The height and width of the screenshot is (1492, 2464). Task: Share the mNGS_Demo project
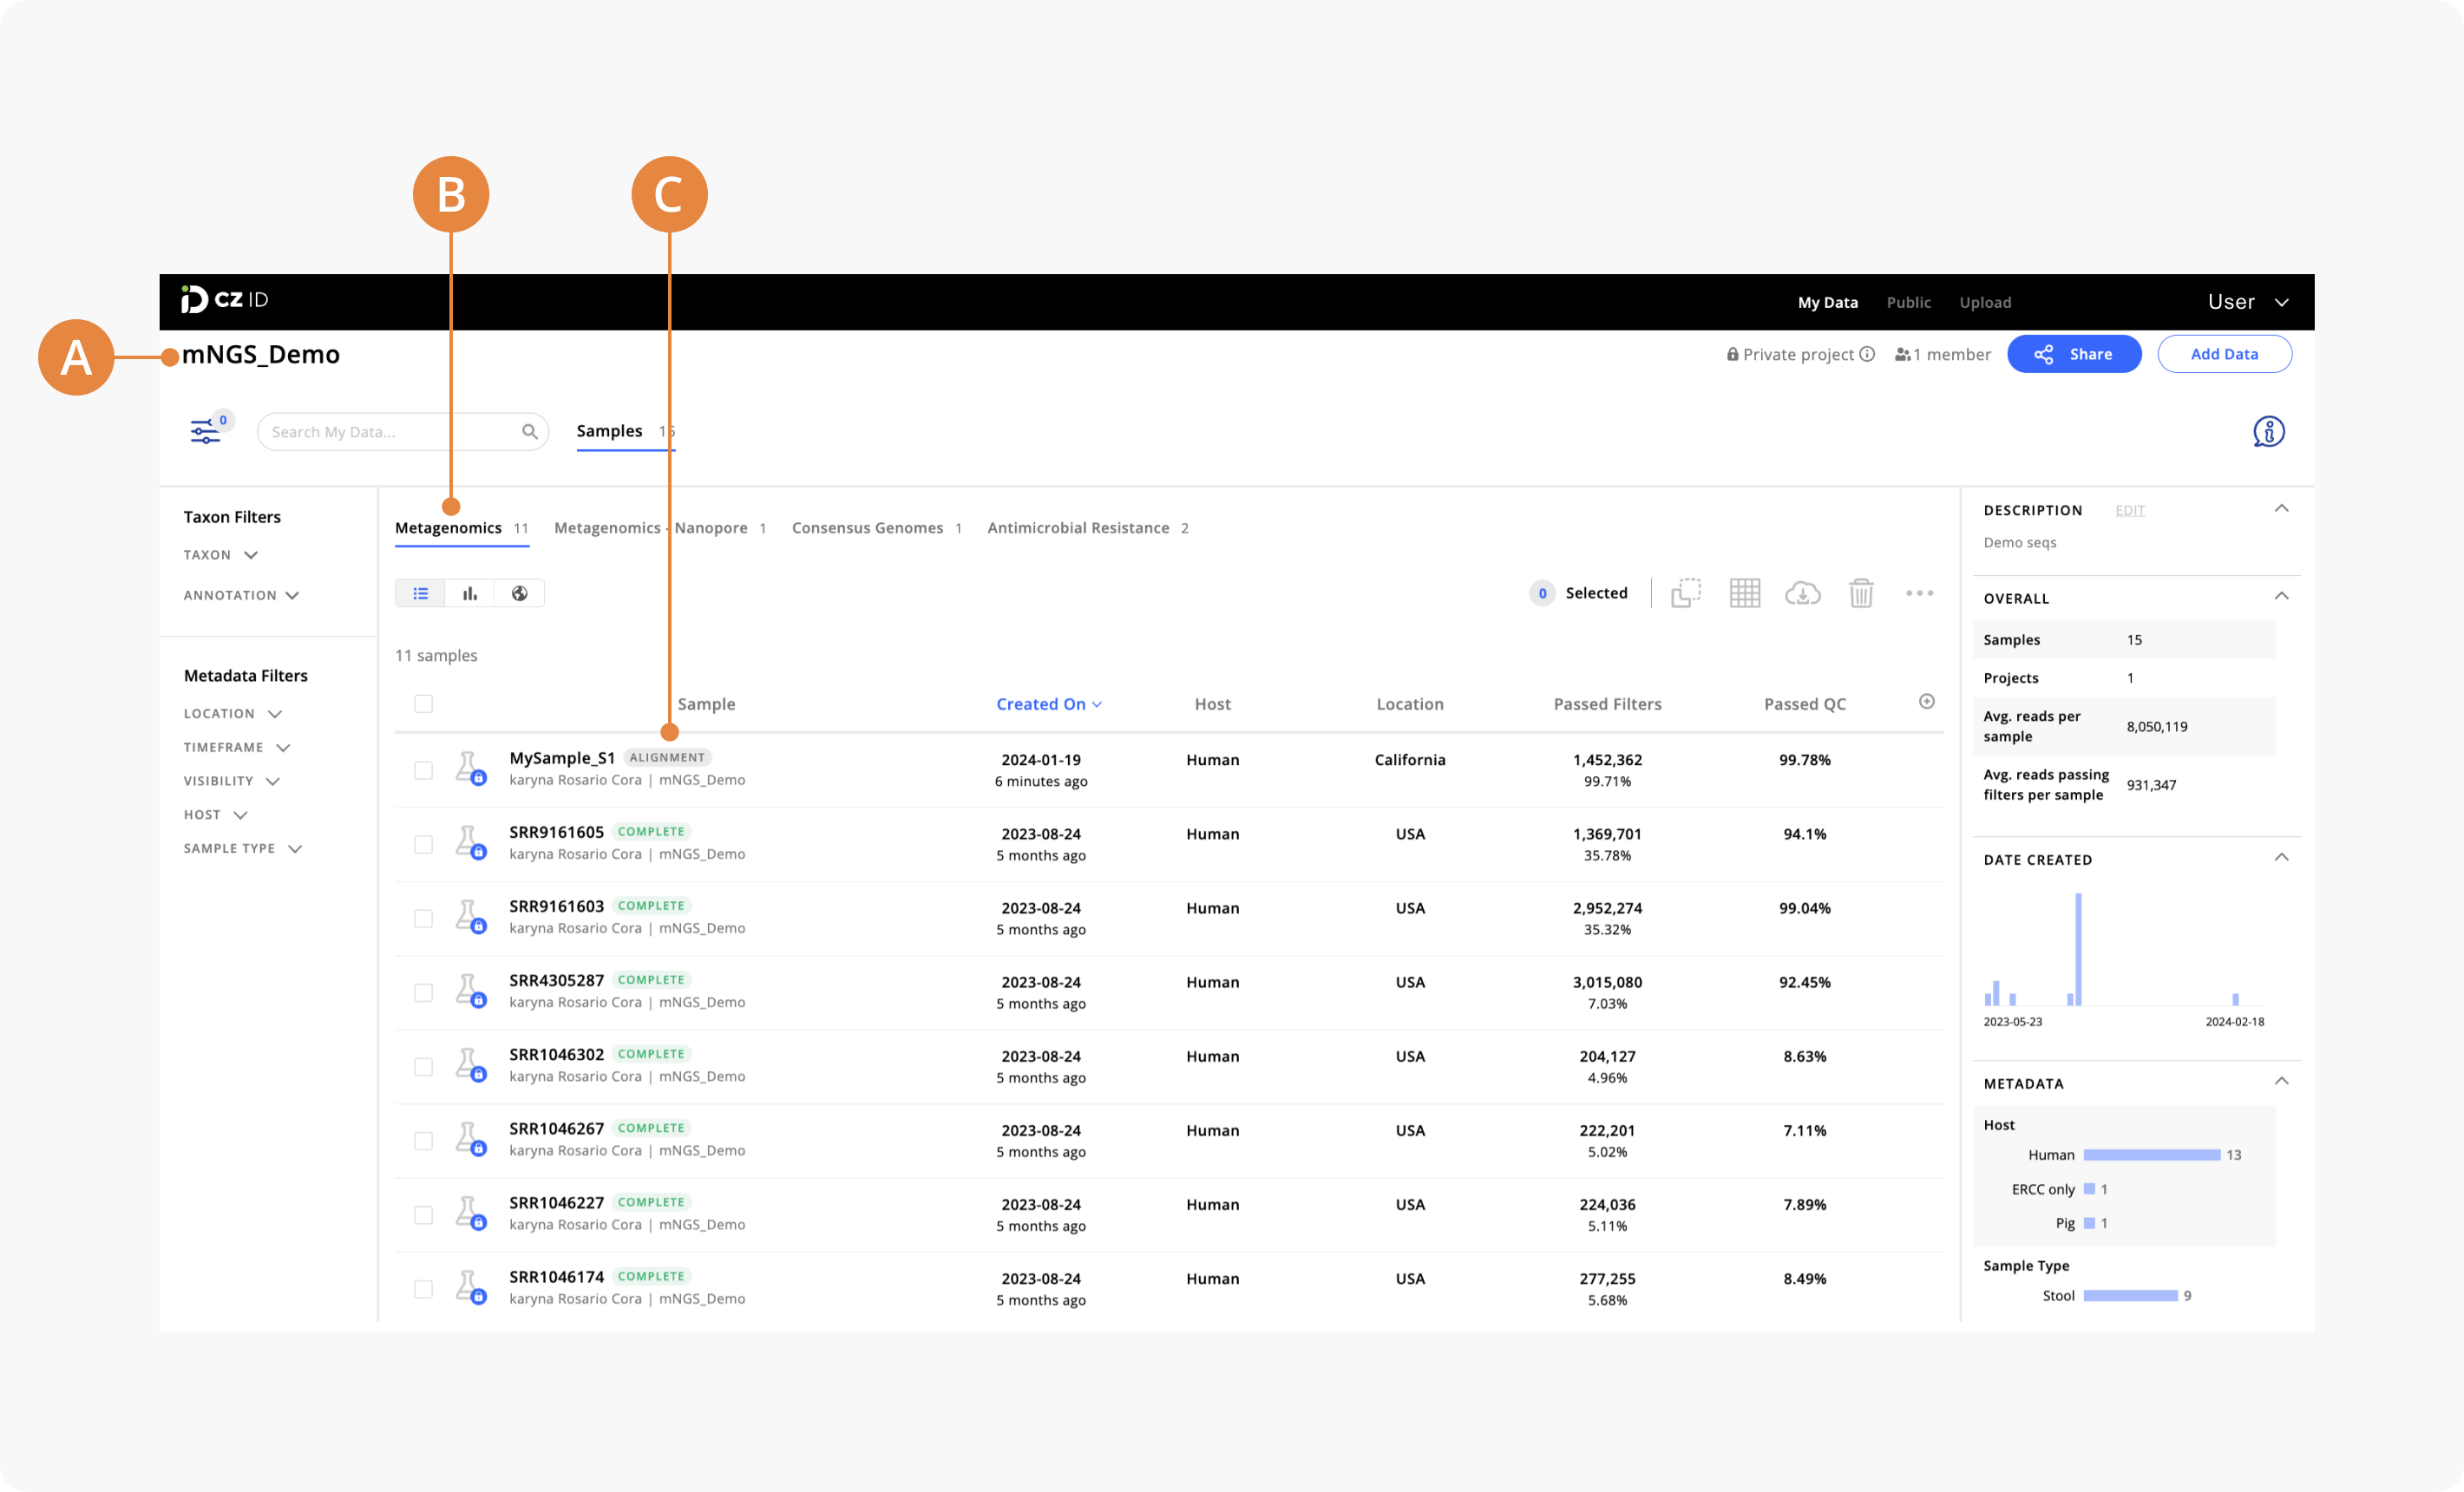(2074, 354)
